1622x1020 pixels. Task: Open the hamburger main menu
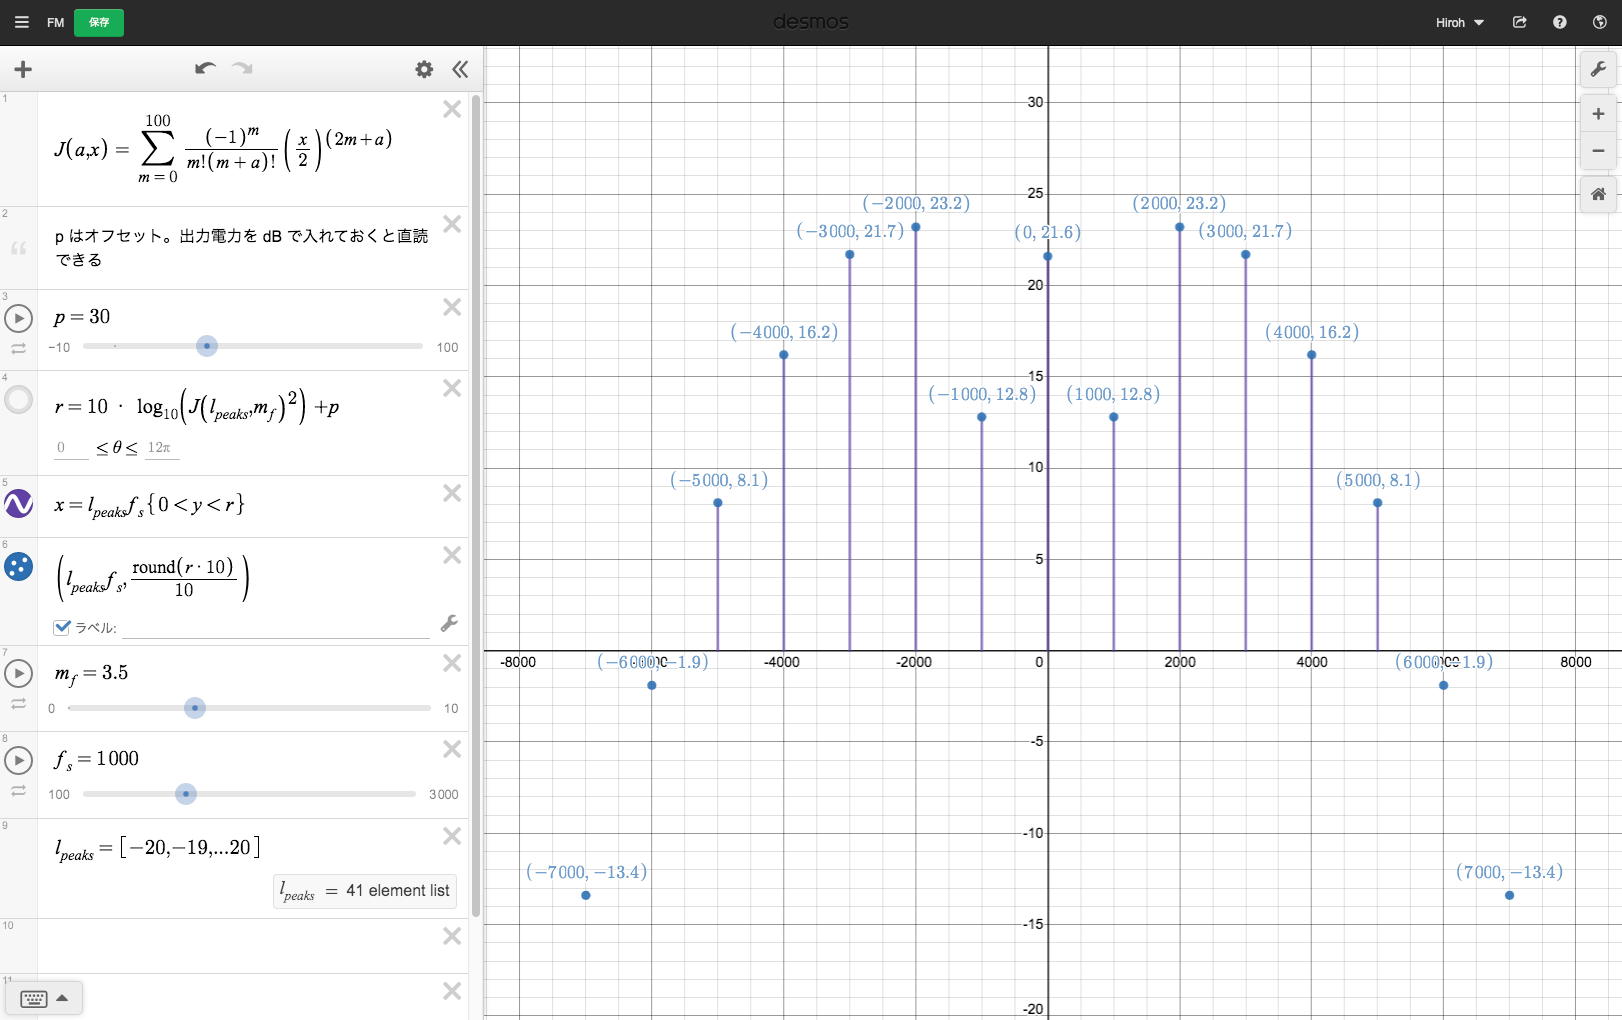click(x=21, y=22)
